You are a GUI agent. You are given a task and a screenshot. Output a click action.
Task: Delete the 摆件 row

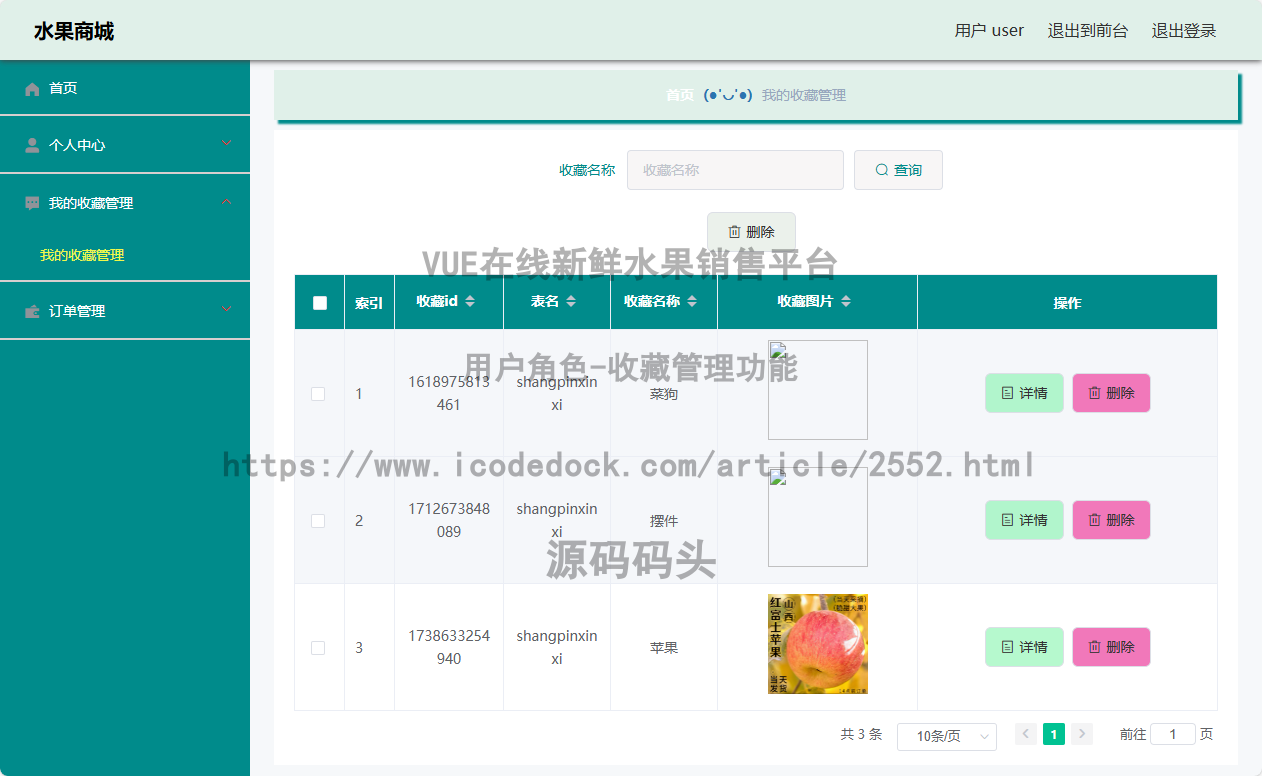point(1111,520)
